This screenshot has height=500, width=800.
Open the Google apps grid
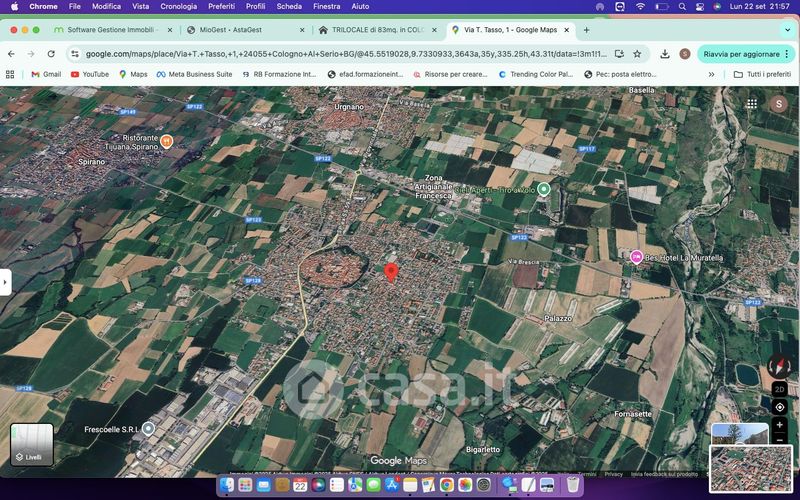point(752,103)
